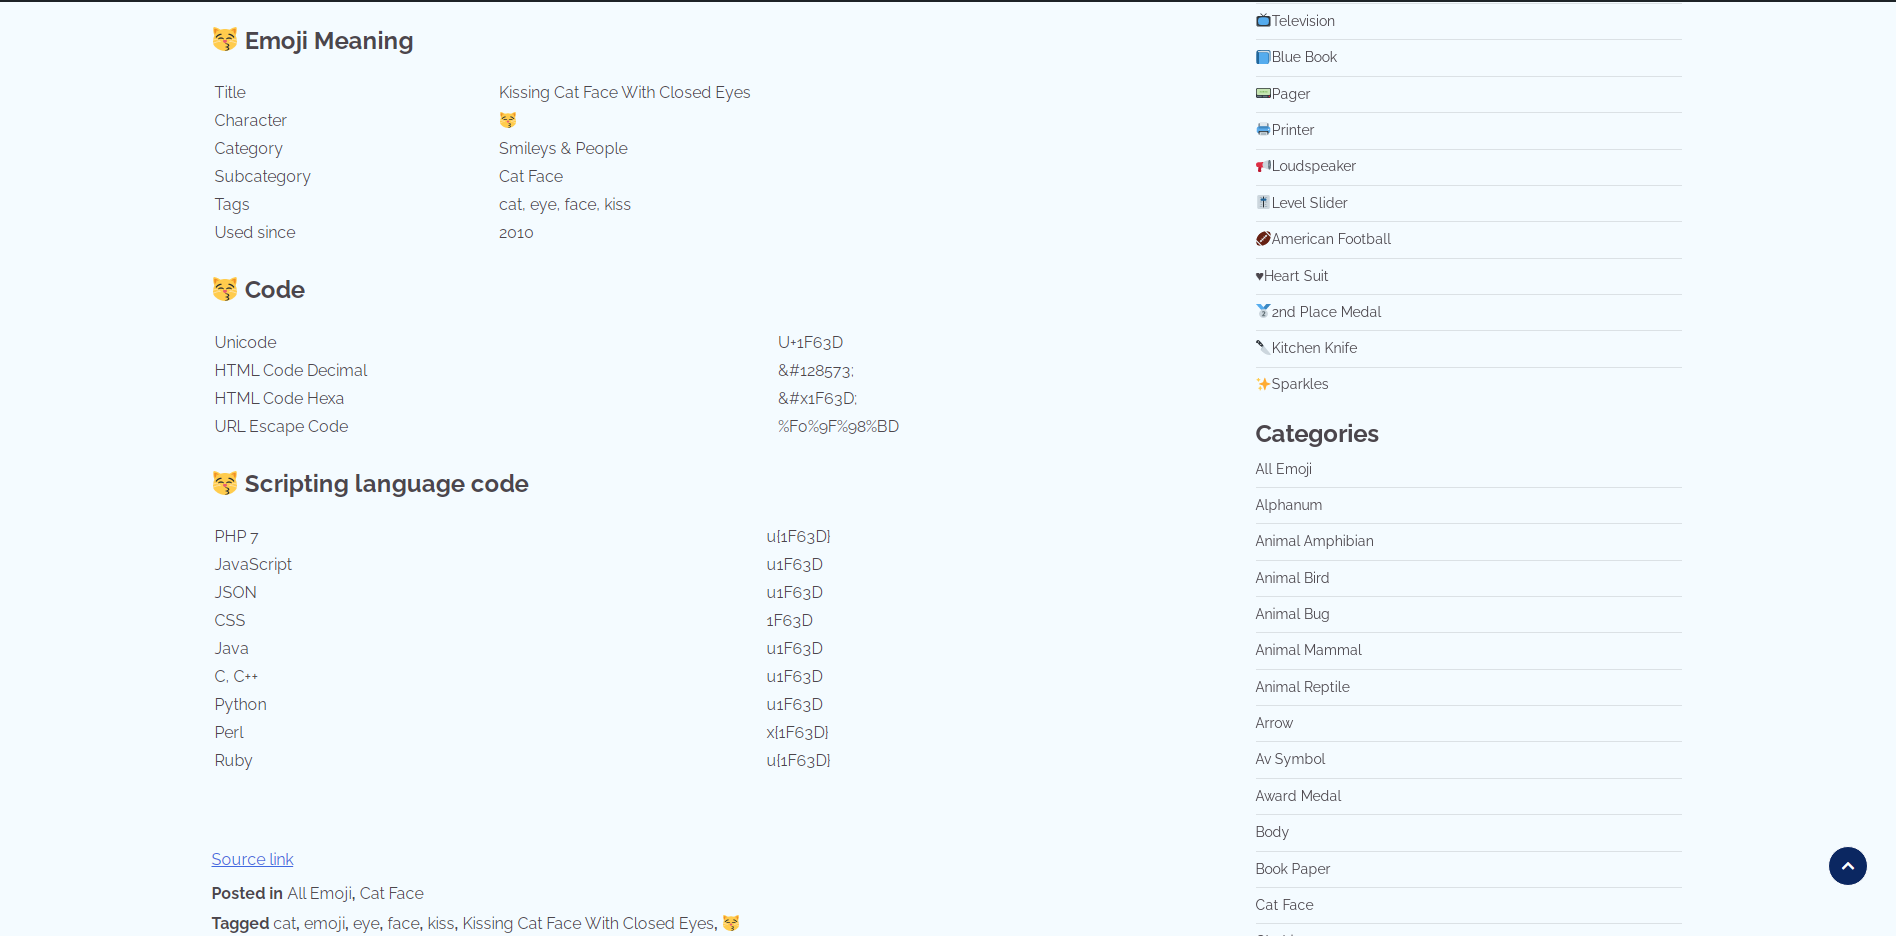Open the Animal Reptile category
The image size is (1896, 936).
pyautogui.click(x=1303, y=687)
